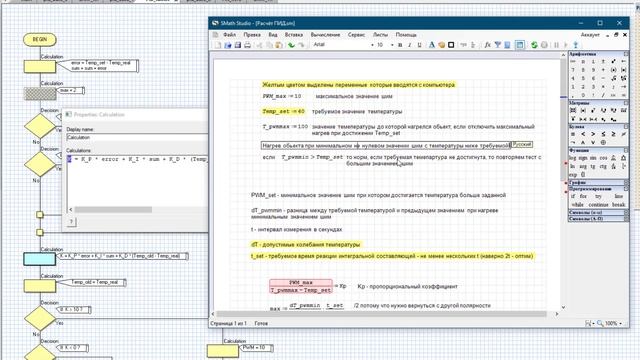
Task: Open the Вставка menu
Action: [x=294, y=35]
